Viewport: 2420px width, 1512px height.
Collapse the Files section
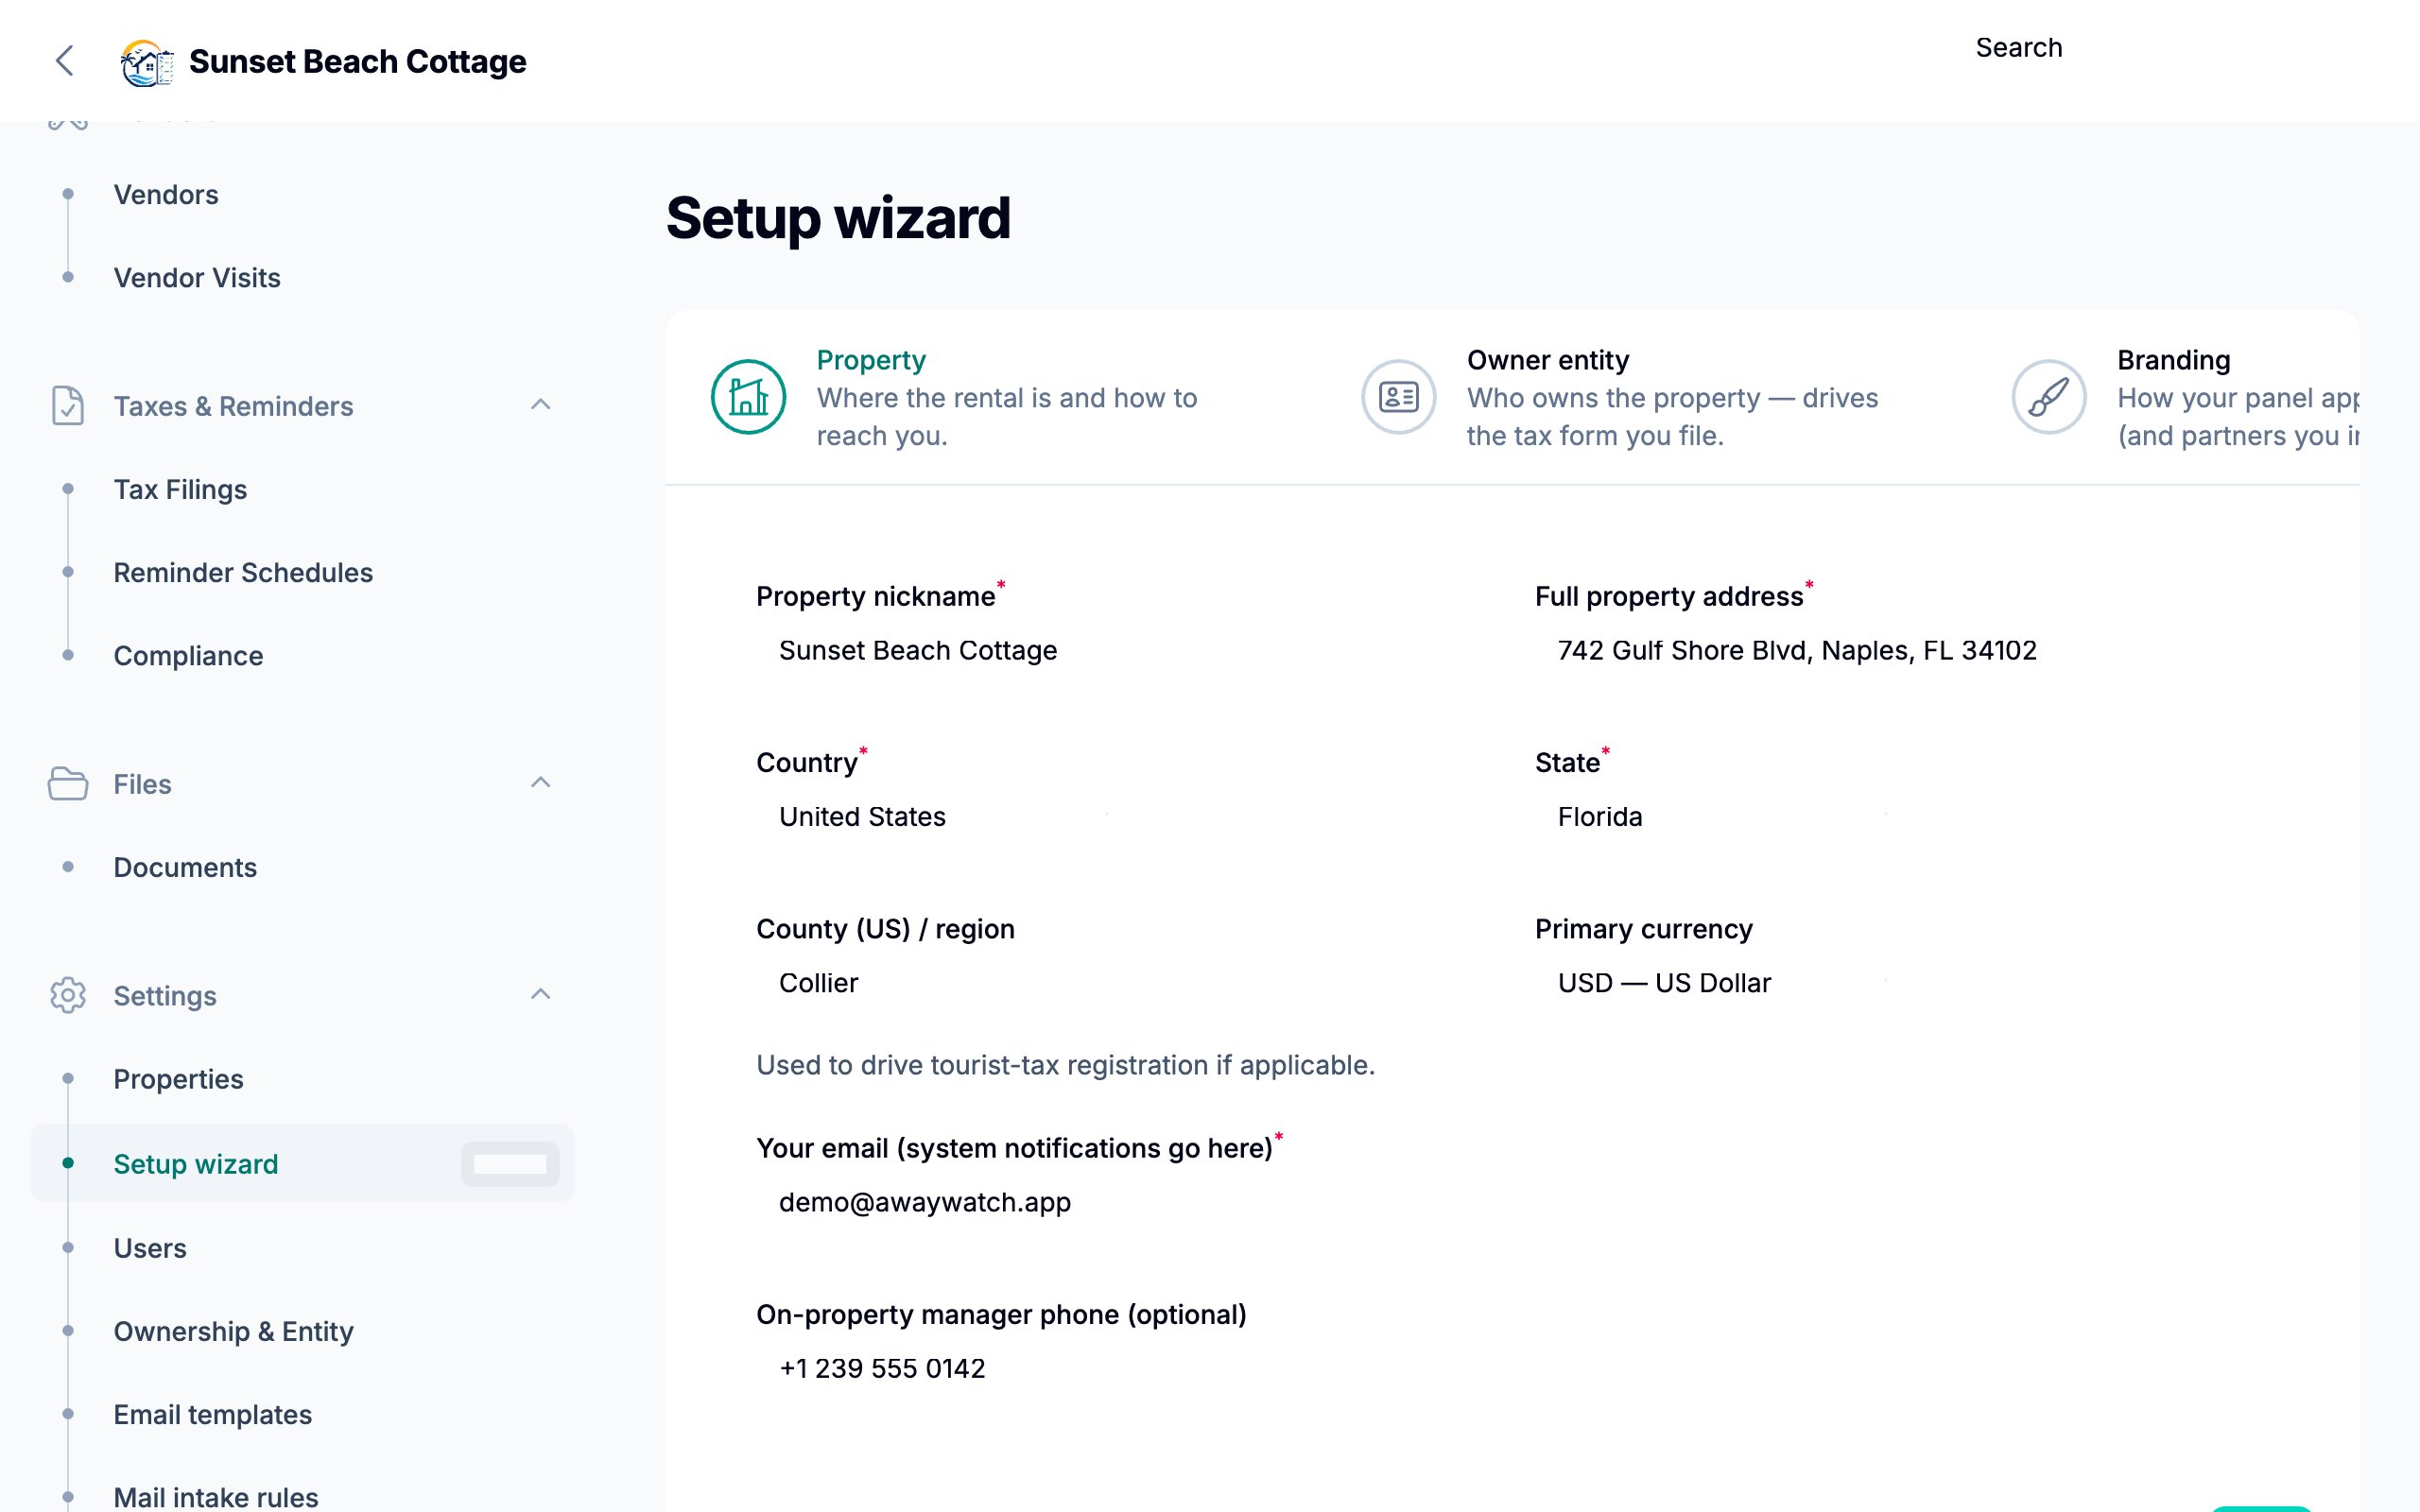541,783
